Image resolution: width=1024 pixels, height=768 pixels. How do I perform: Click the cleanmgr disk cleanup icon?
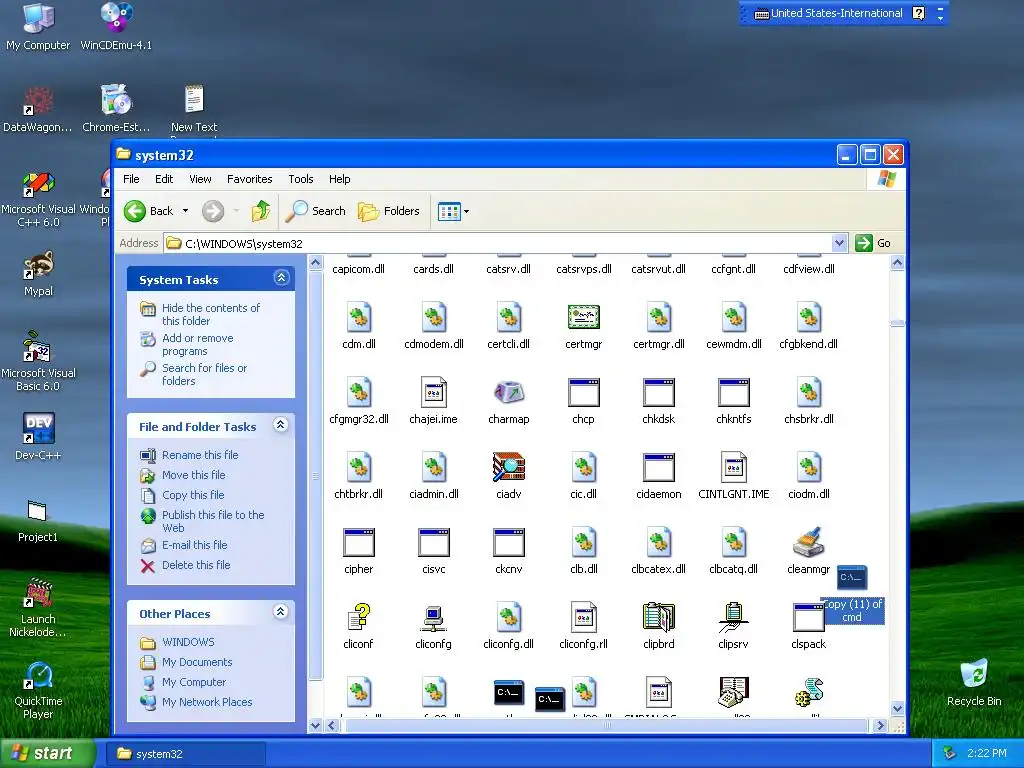coord(808,542)
